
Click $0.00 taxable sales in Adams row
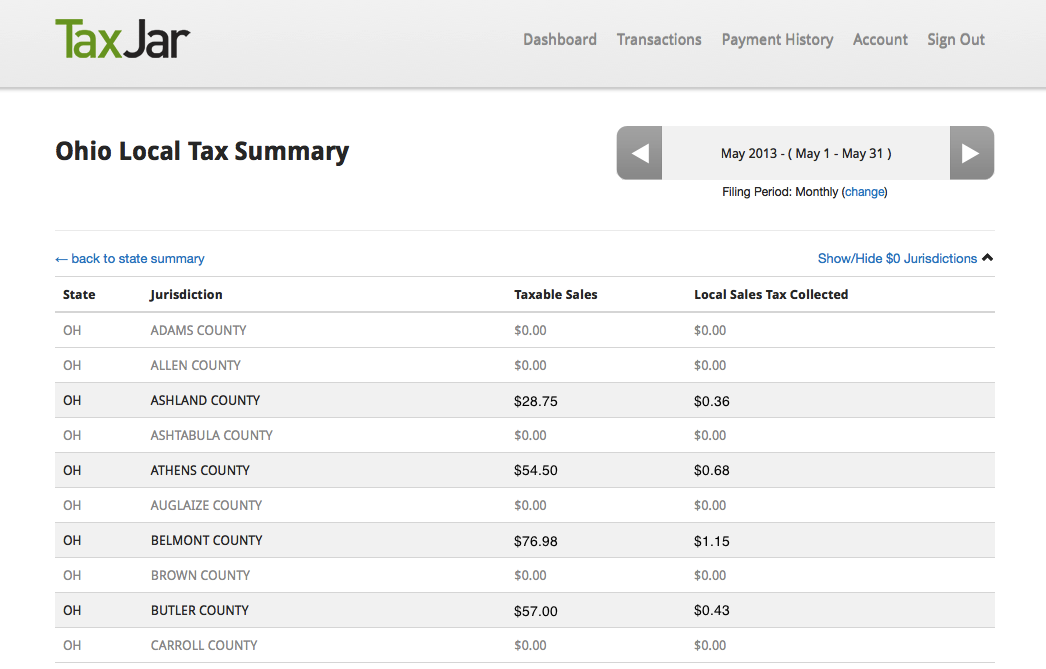pyautogui.click(x=530, y=330)
